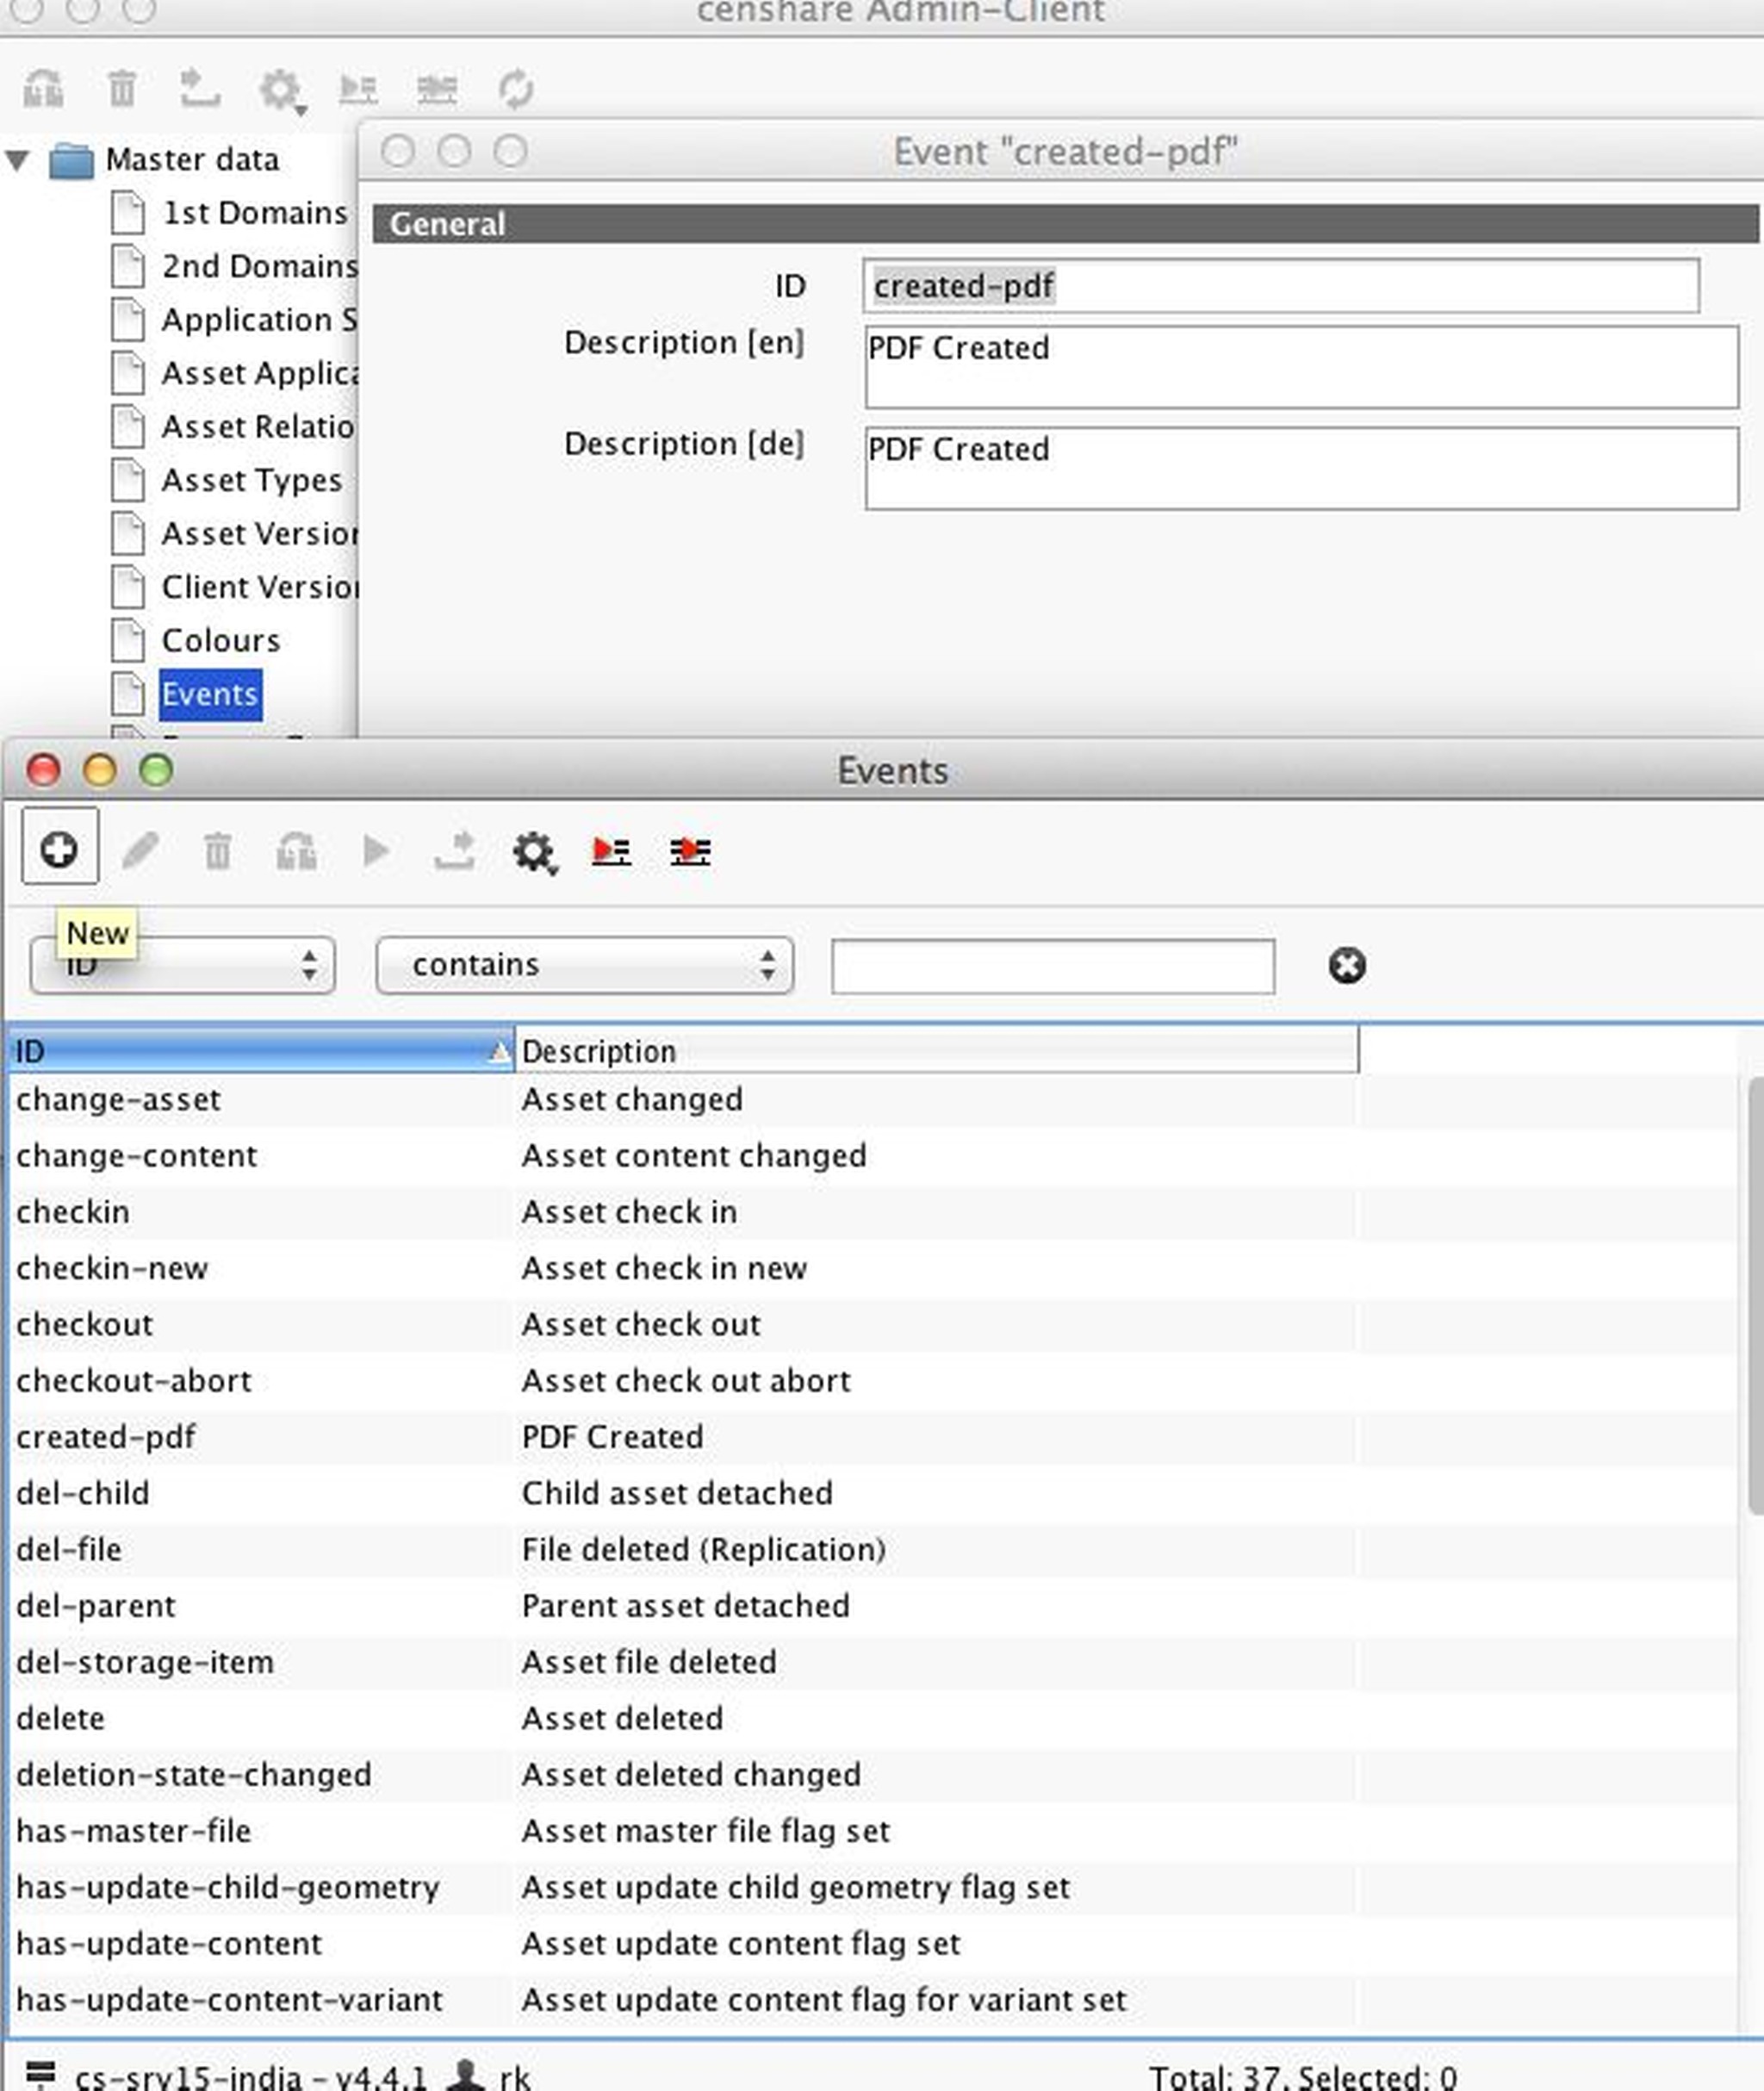This screenshot has height=2091, width=1764.
Task: Open the 'contains' filter operator dropdown
Action: click(x=585, y=966)
